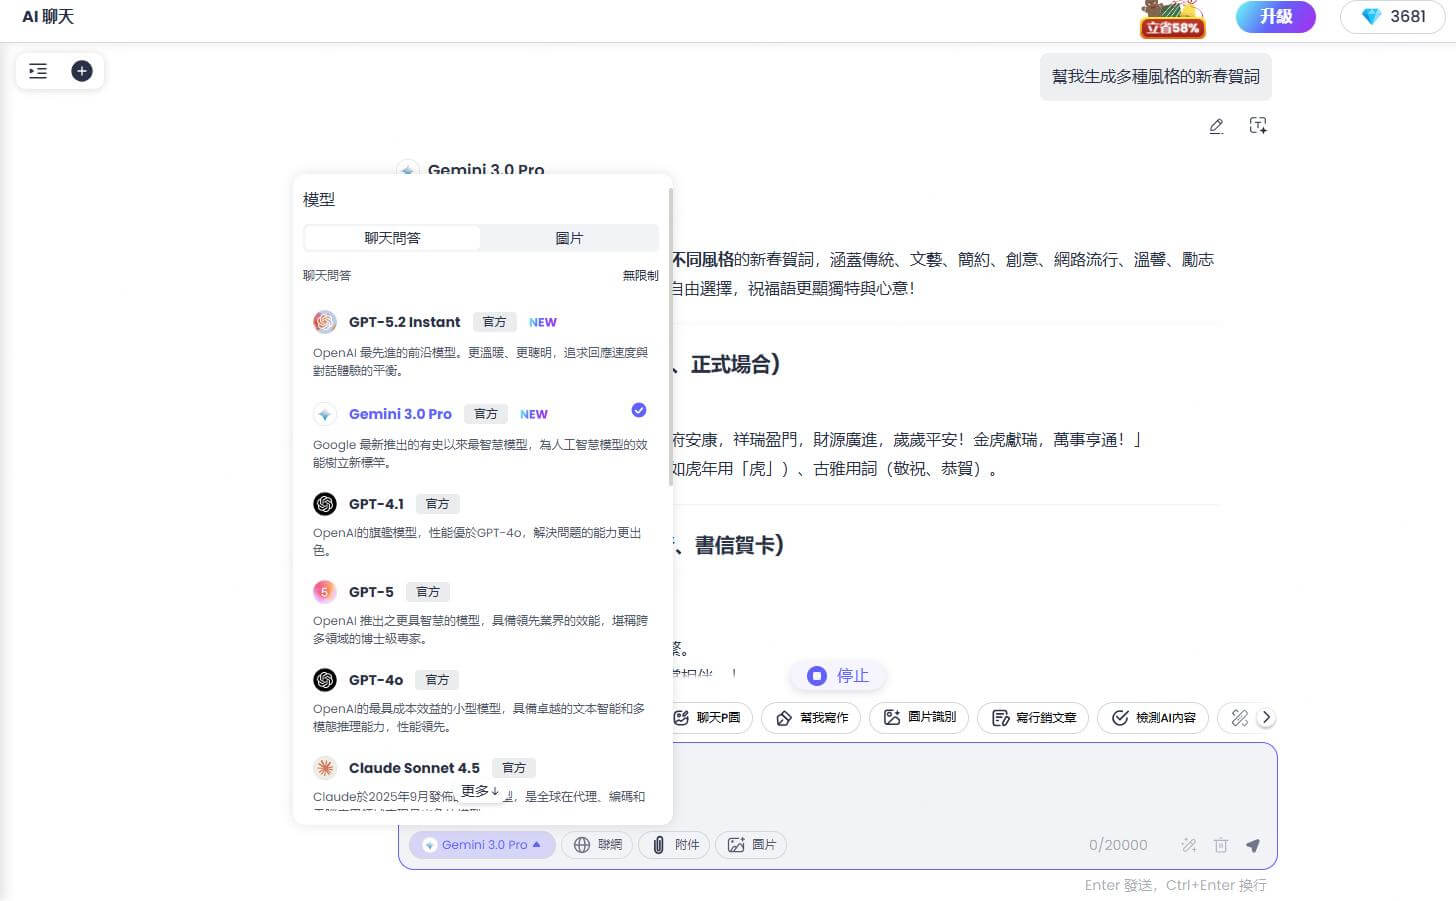Screen dimensions: 1456x901
Task: Click the checkmark on Gemini 3.0 Pro
Action: tap(639, 410)
